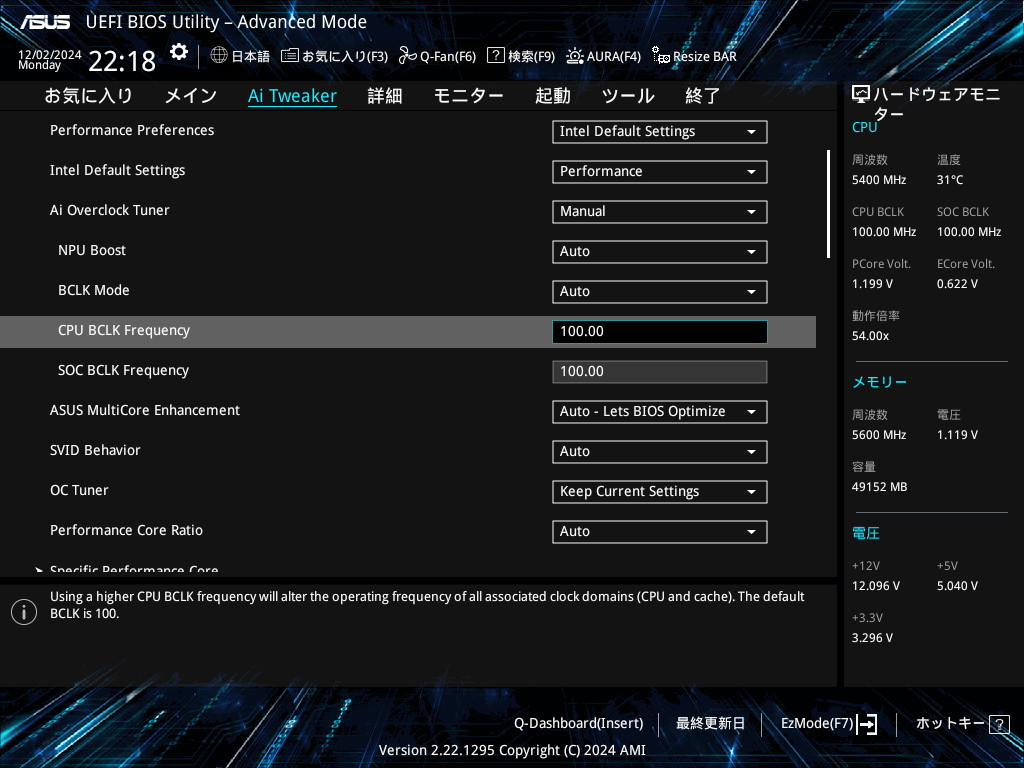Click the info icon in help panel
Image resolution: width=1024 pixels, height=768 pixels.
tap(24, 612)
